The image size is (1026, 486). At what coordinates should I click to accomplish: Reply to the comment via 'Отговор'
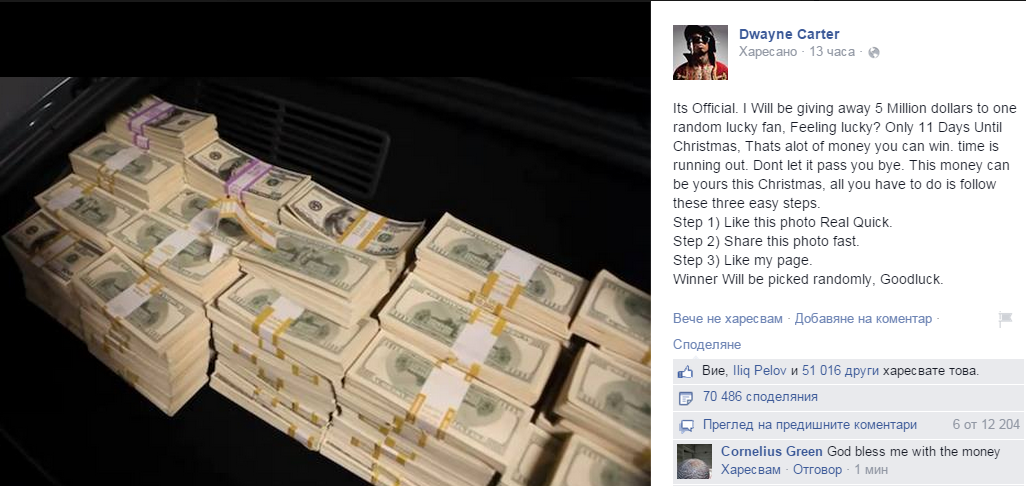pos(817,470)
